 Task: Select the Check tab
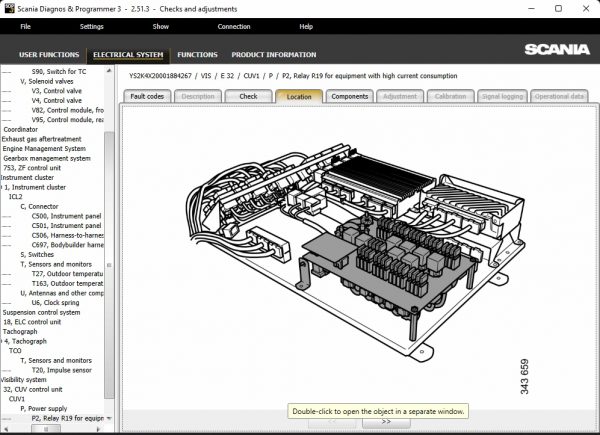pos(248,96)
